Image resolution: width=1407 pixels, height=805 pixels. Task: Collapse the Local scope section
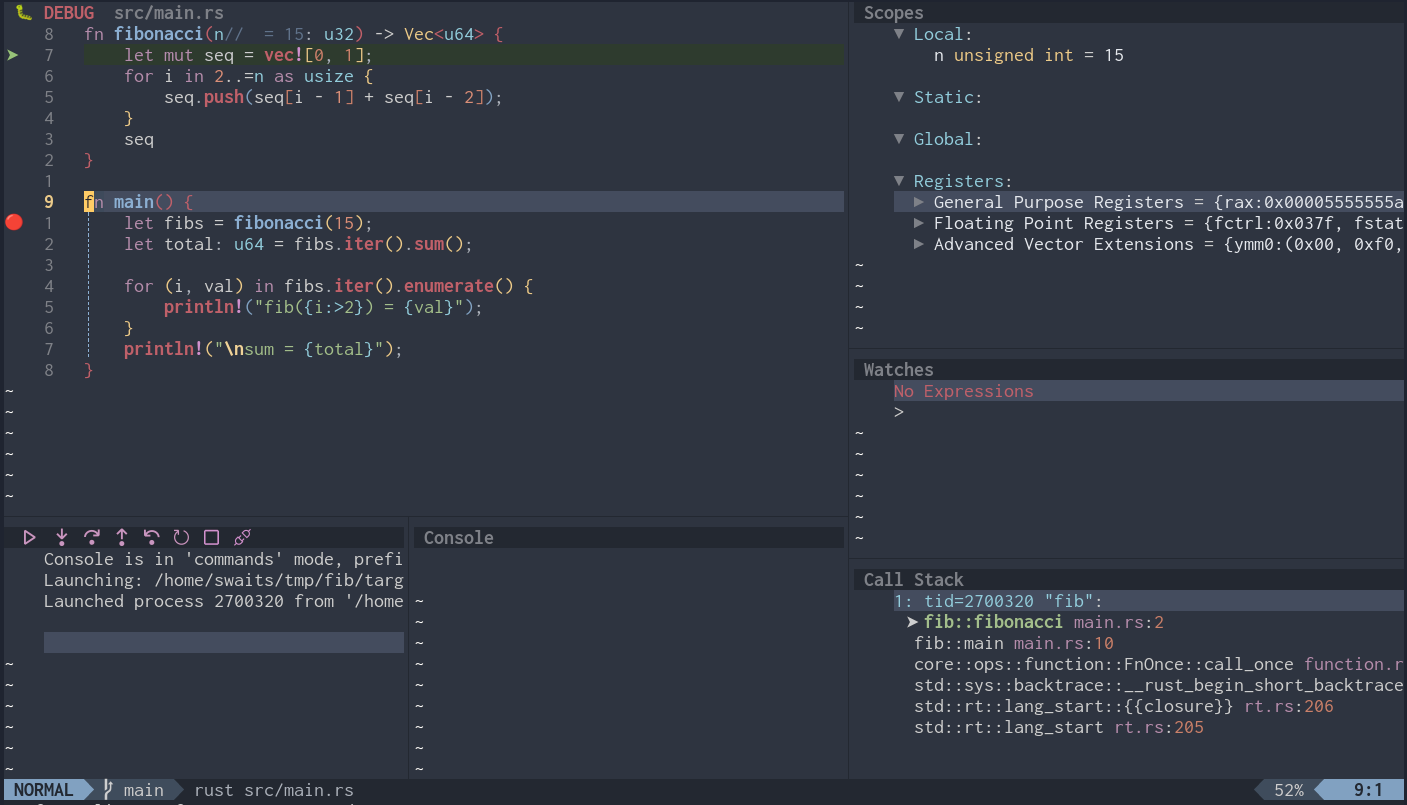(899, 34)
